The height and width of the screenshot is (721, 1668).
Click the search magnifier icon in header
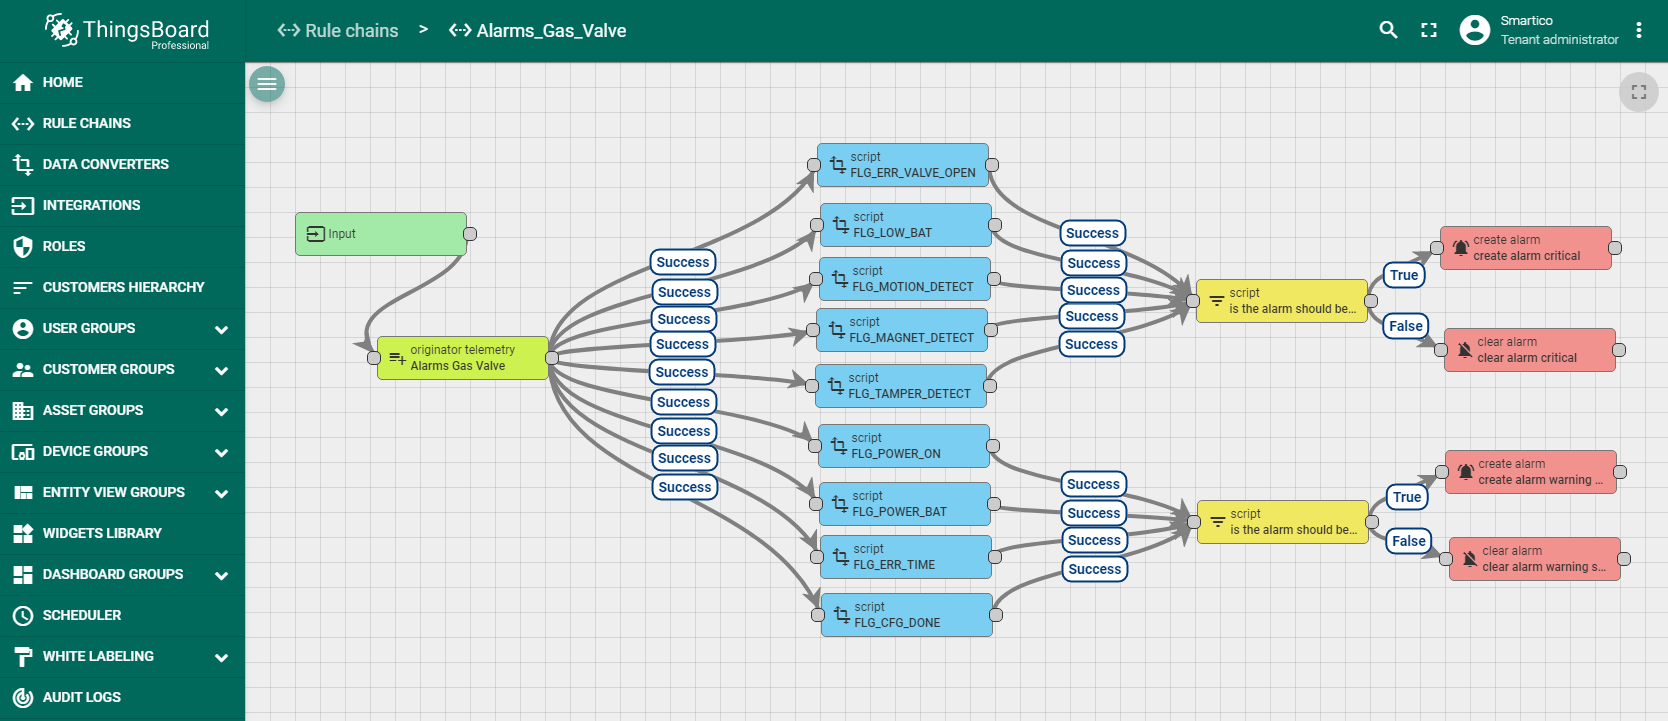point(1388,30)
